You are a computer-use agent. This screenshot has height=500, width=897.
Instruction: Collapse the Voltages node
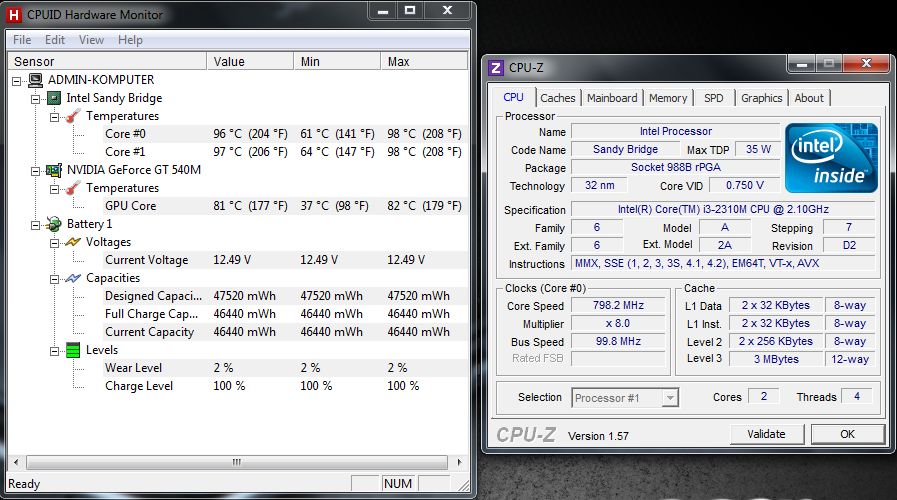pos(54,243)
